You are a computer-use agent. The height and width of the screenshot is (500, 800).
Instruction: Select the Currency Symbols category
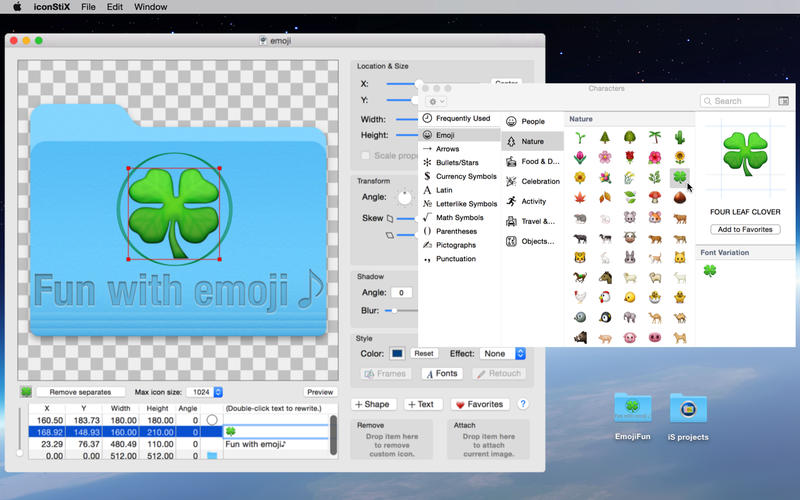[x=465, y=176]
